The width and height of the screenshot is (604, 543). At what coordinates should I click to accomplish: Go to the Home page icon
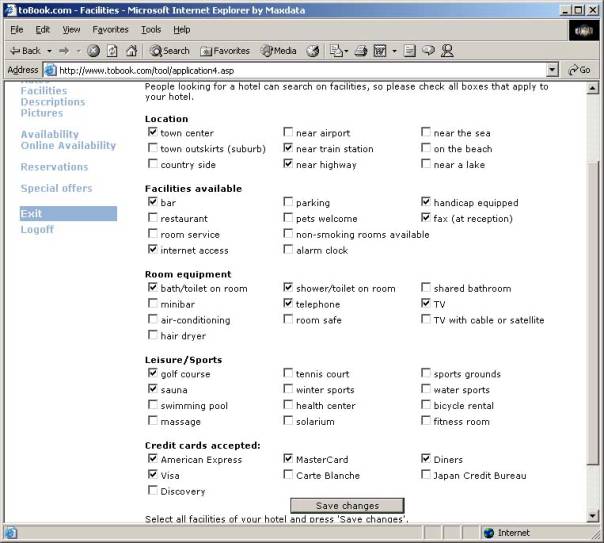click(131, 50)
